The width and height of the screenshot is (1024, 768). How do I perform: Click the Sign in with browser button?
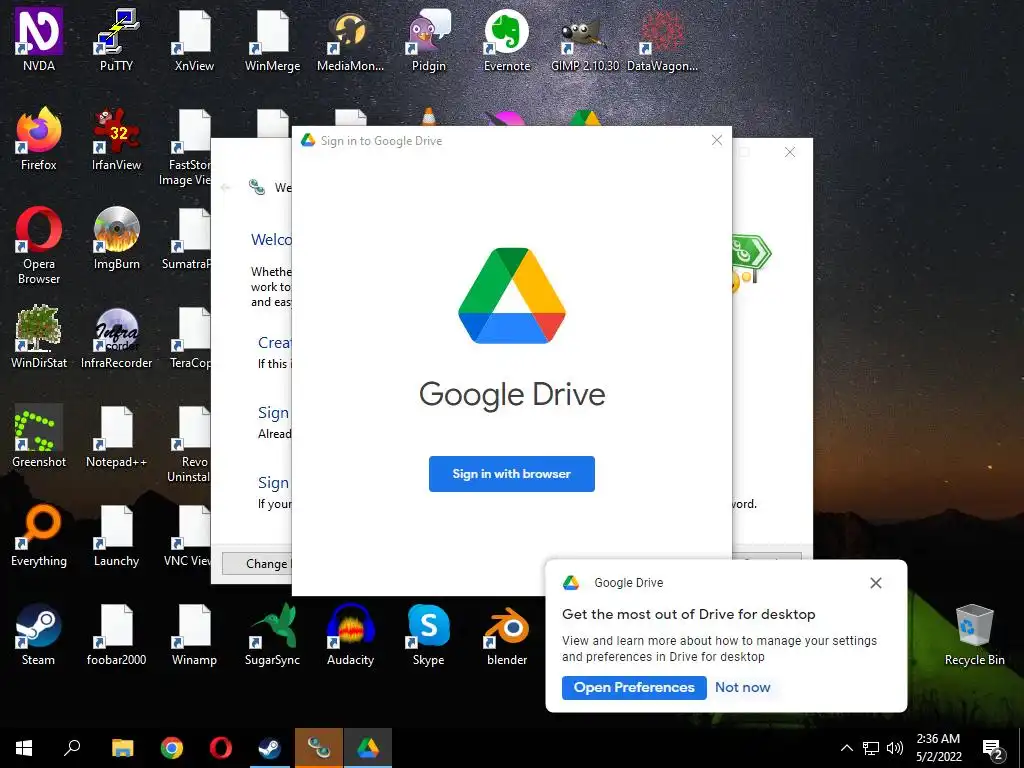[511, 473]
